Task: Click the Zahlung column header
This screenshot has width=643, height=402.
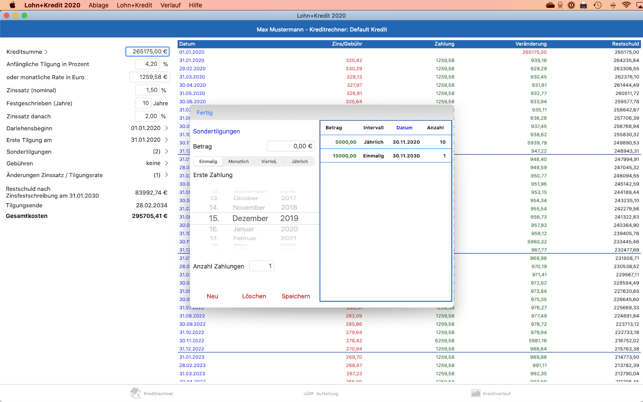Action: 444,44
